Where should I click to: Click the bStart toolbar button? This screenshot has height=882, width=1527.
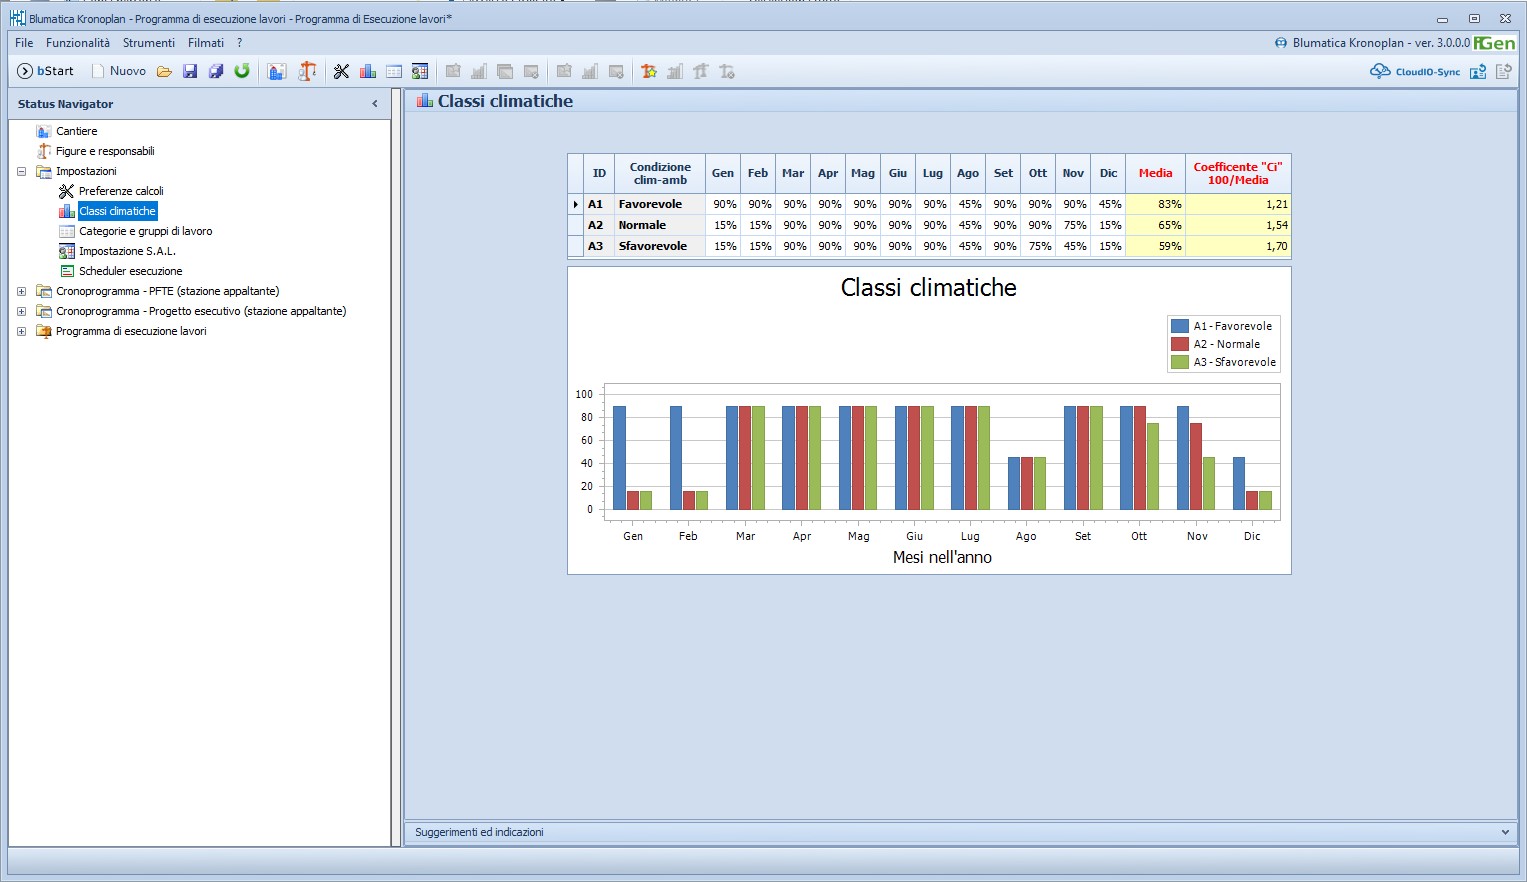46,71
